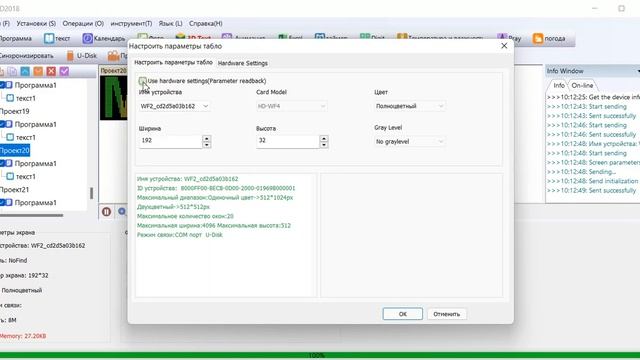Click 10:12:49 Sent successfully log line
This screenshot has height=360, width=640.
click(x=591, y=191)
